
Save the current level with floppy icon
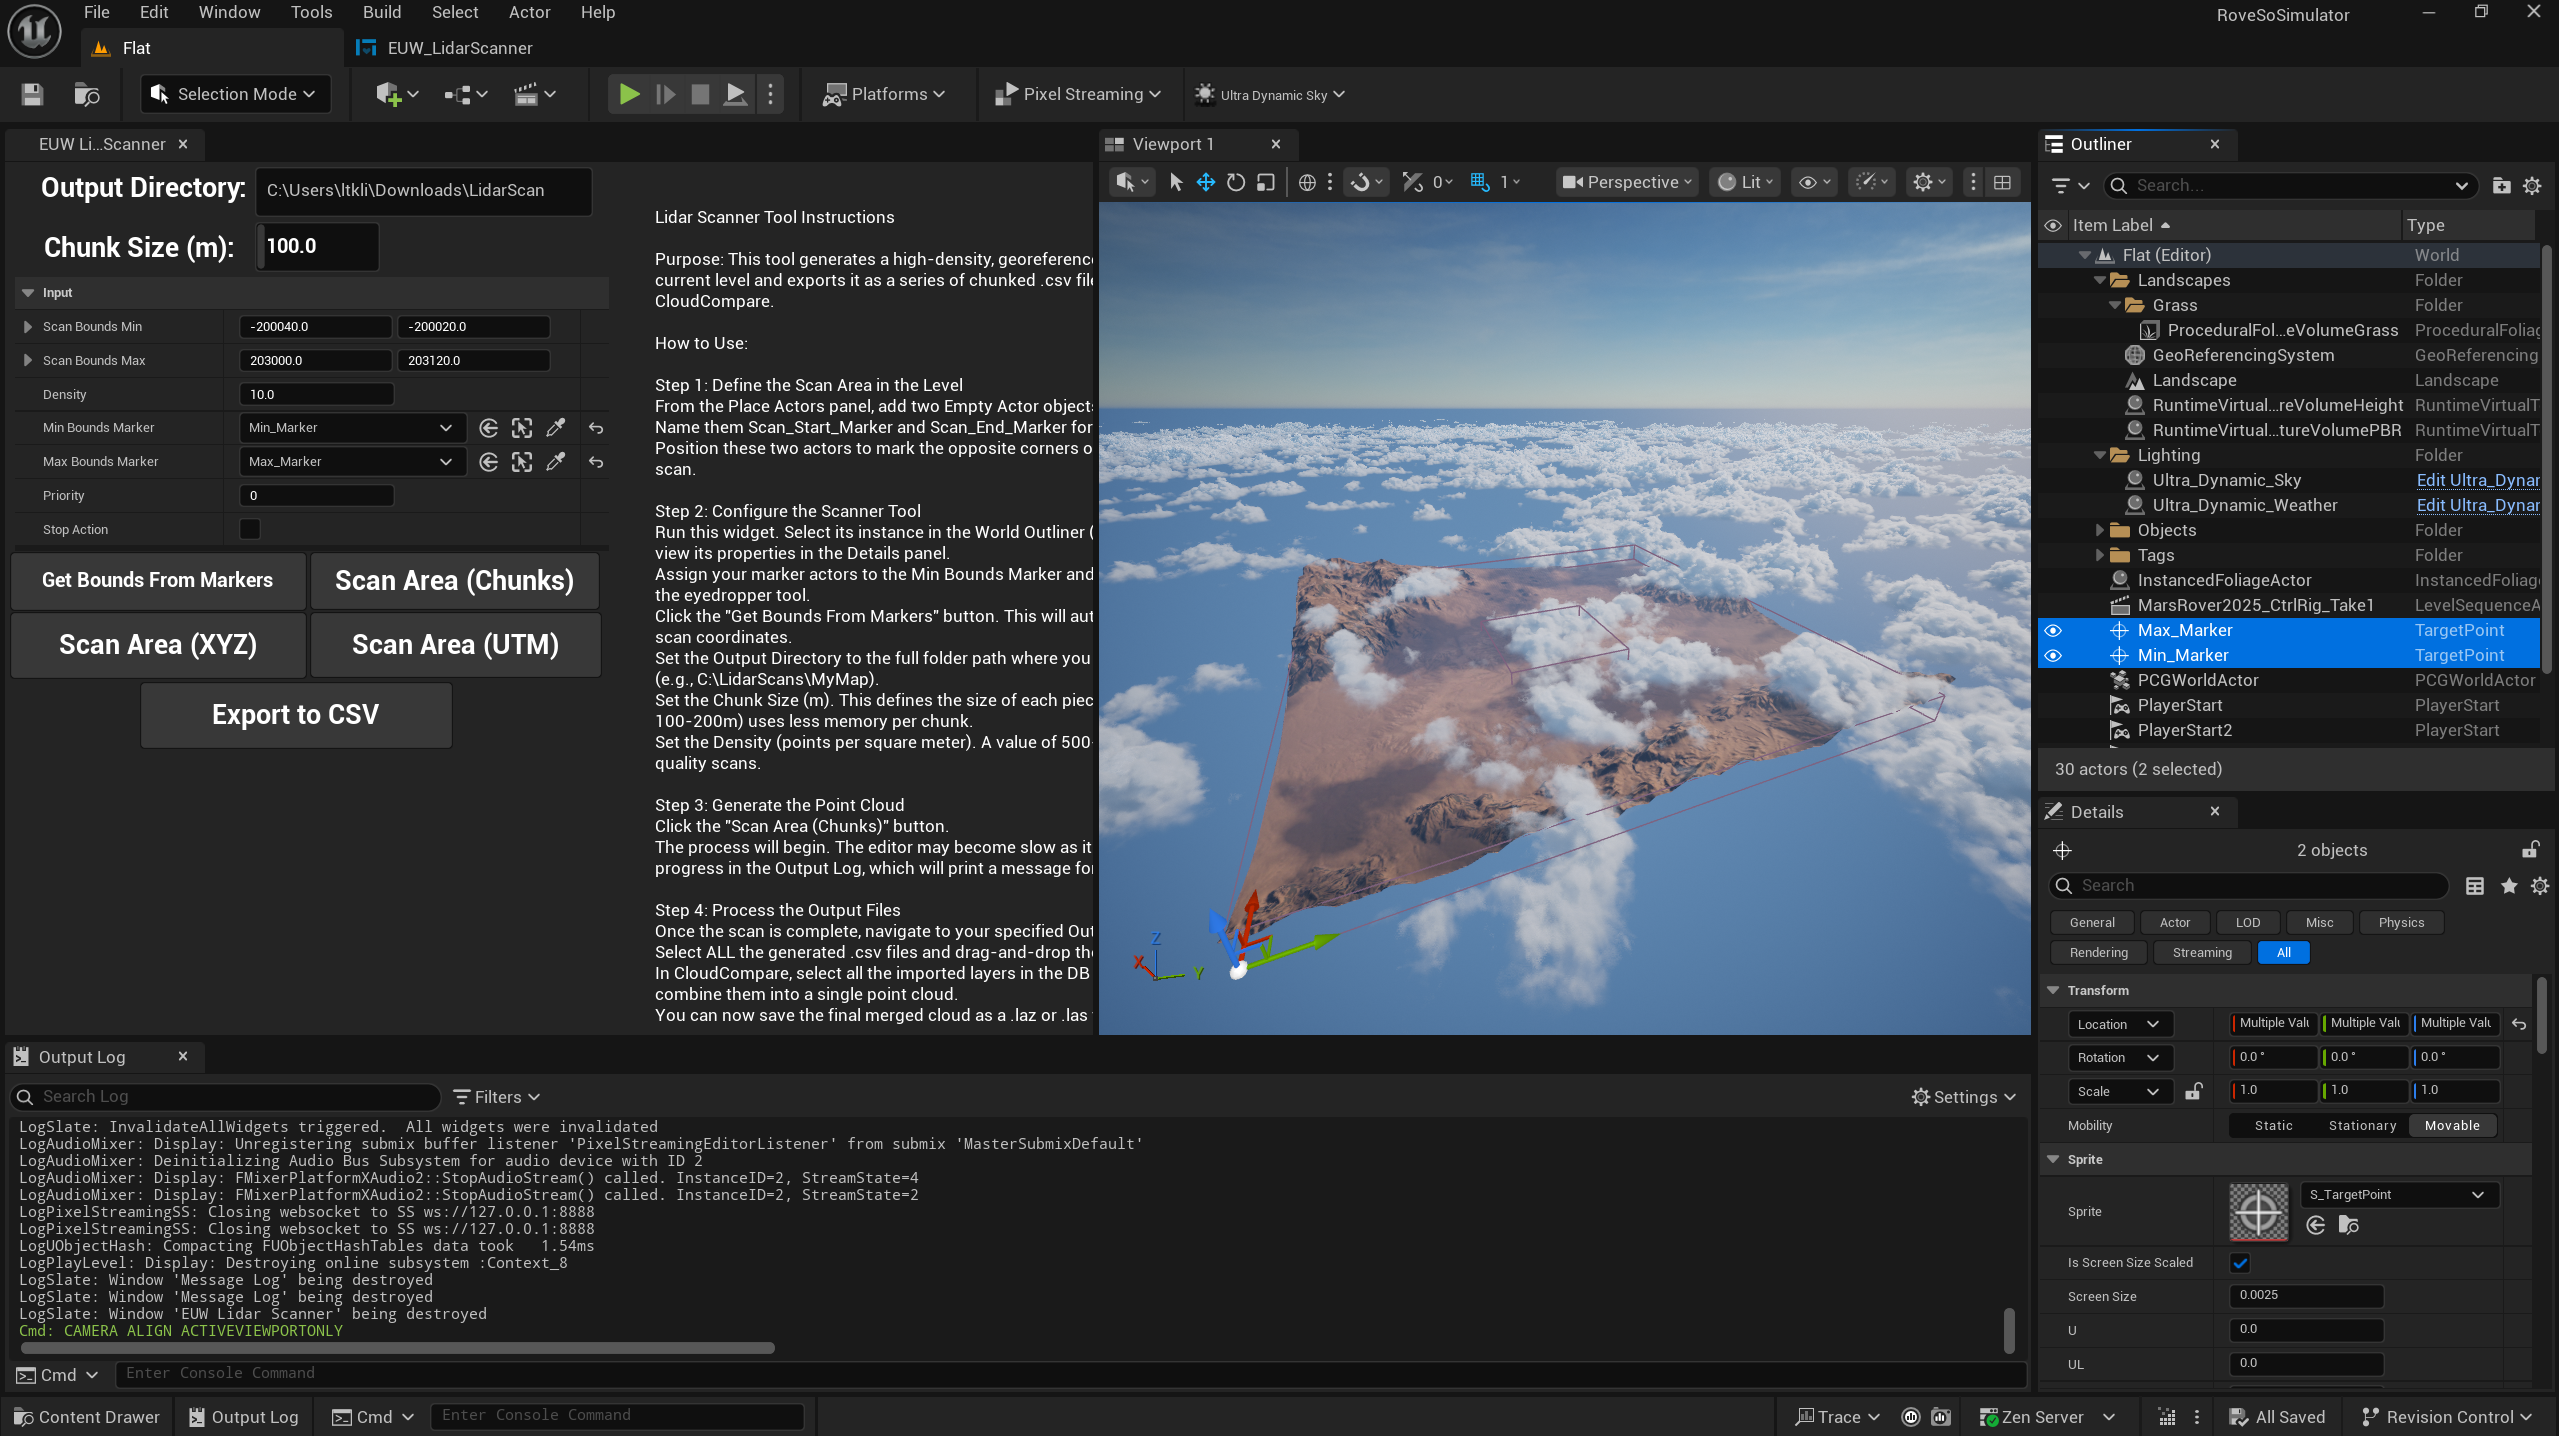(32, 94)
